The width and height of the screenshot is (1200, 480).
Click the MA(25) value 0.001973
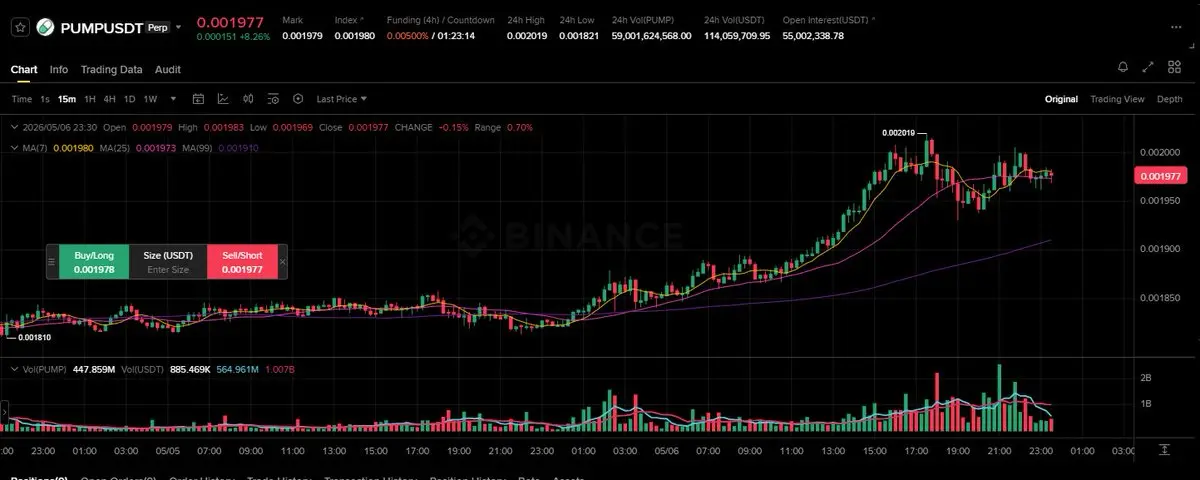155,148
